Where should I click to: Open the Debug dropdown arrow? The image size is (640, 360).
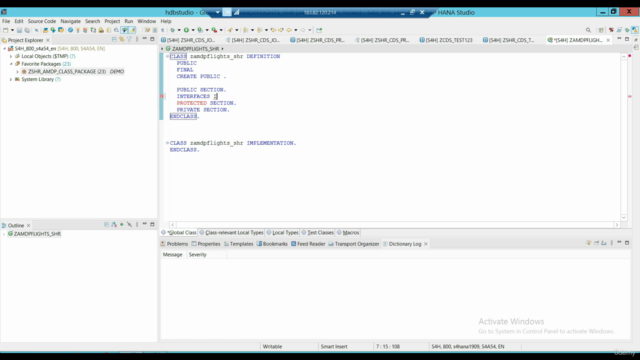[x=179, y=30]
